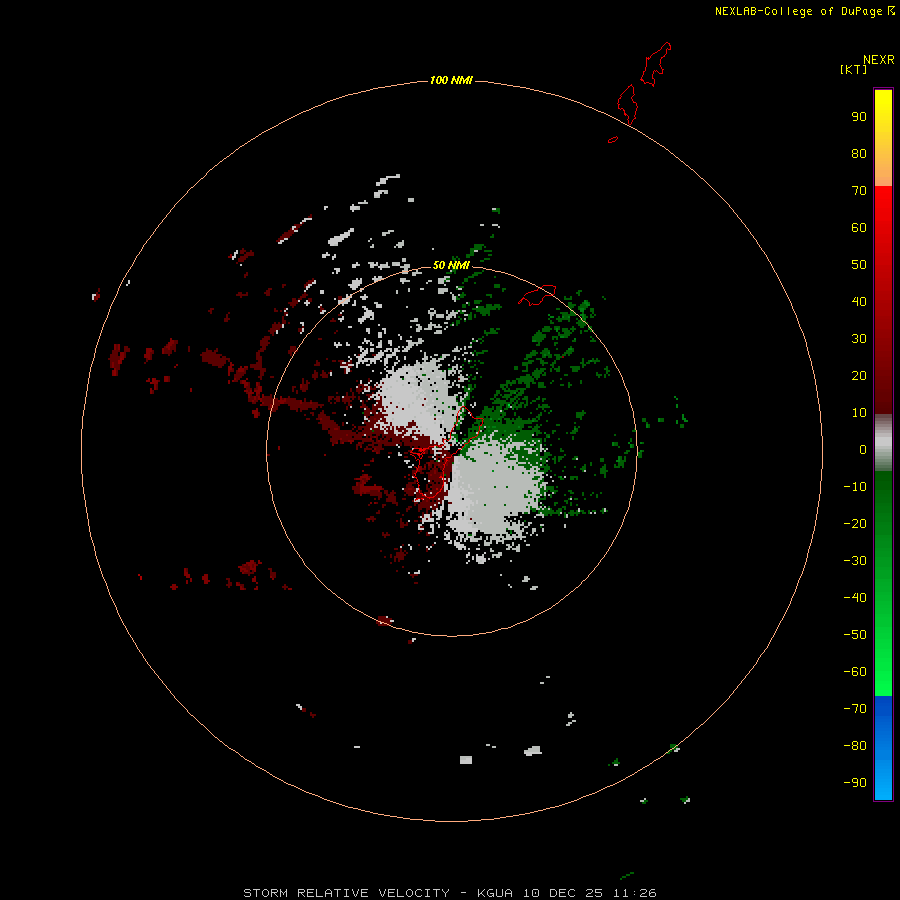Click the -40 value on the velocity scale
This screenshot has height=900, width=900.
pos(855,598)
